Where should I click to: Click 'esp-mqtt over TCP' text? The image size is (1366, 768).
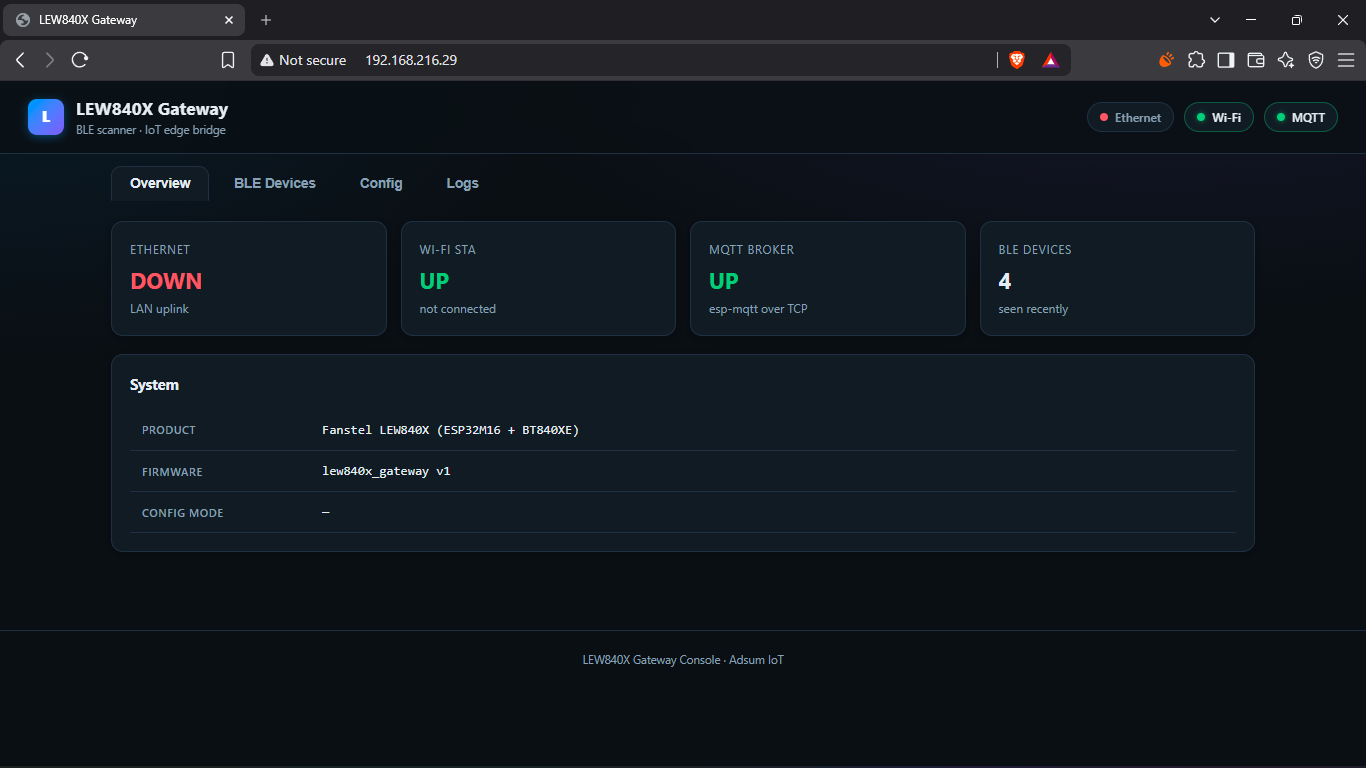click(x=758, y=309)
